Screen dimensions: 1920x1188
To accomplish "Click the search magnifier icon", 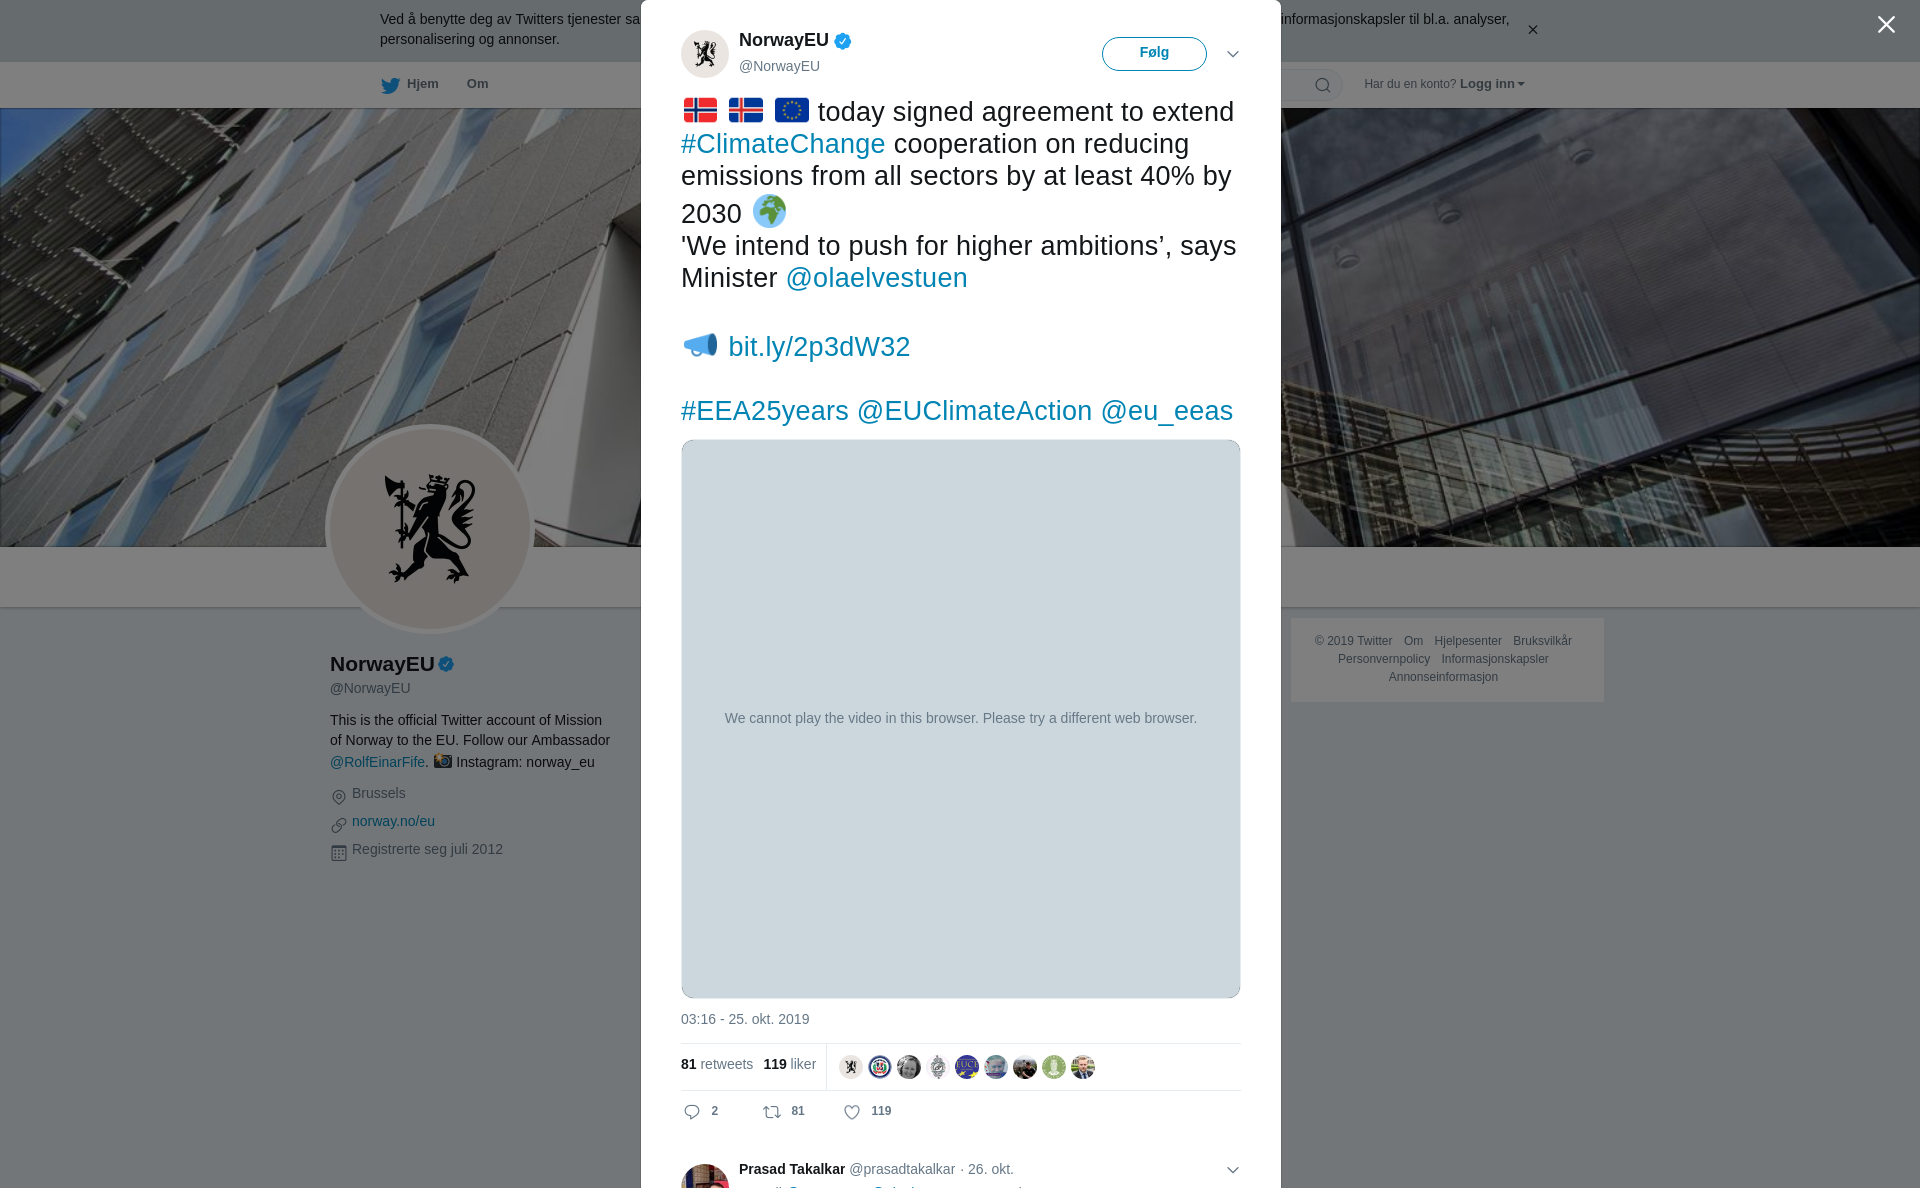I will point(1323,85).
